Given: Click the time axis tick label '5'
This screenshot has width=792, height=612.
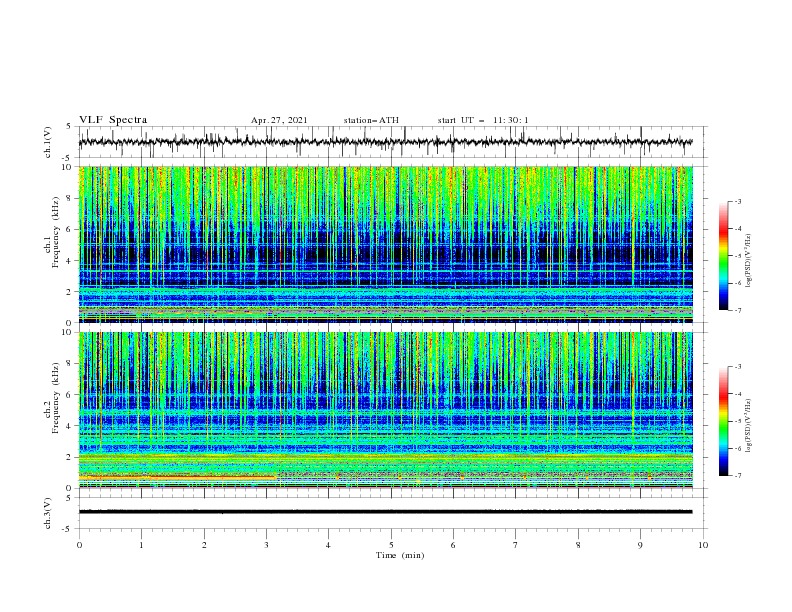Looking at the screenshot, I should [x=391, y=545].
